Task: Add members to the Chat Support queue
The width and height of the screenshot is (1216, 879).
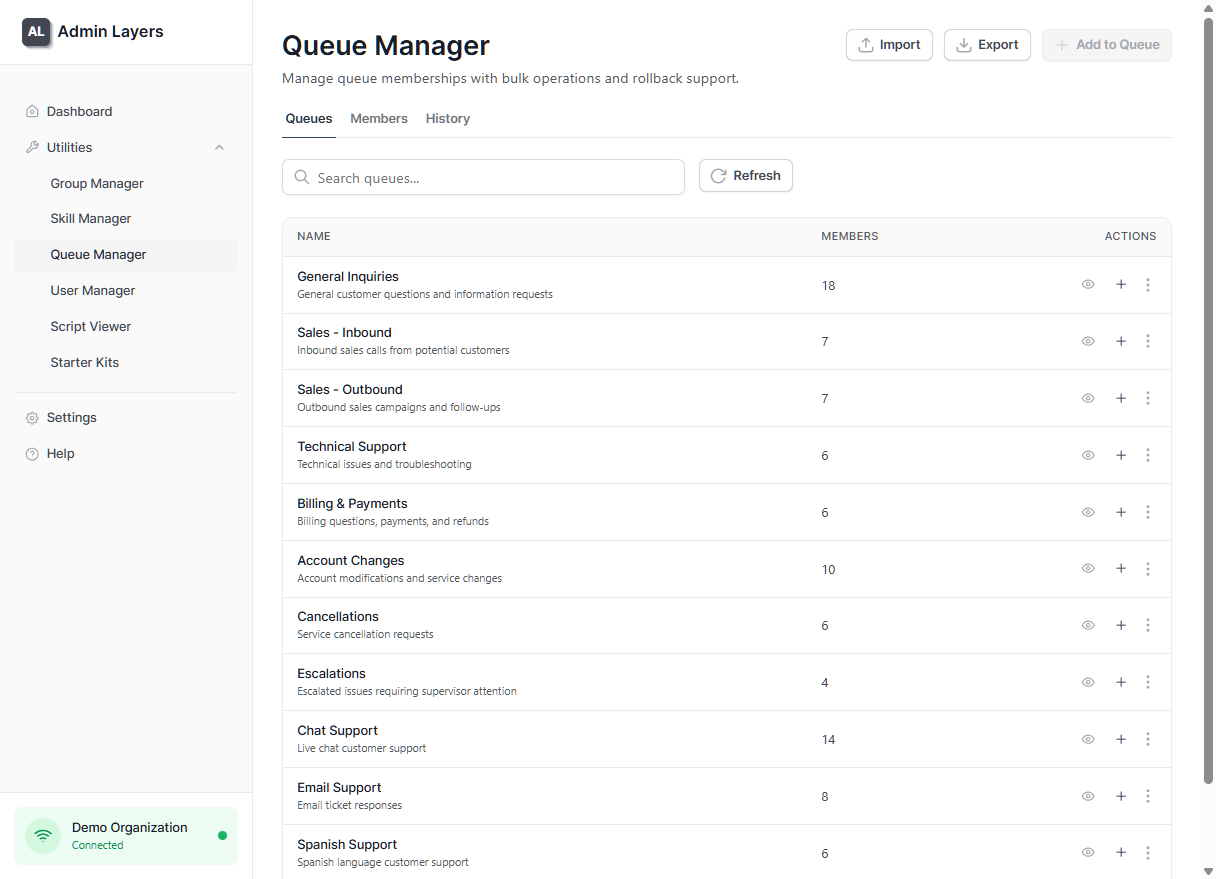Action: (1121, 739)
